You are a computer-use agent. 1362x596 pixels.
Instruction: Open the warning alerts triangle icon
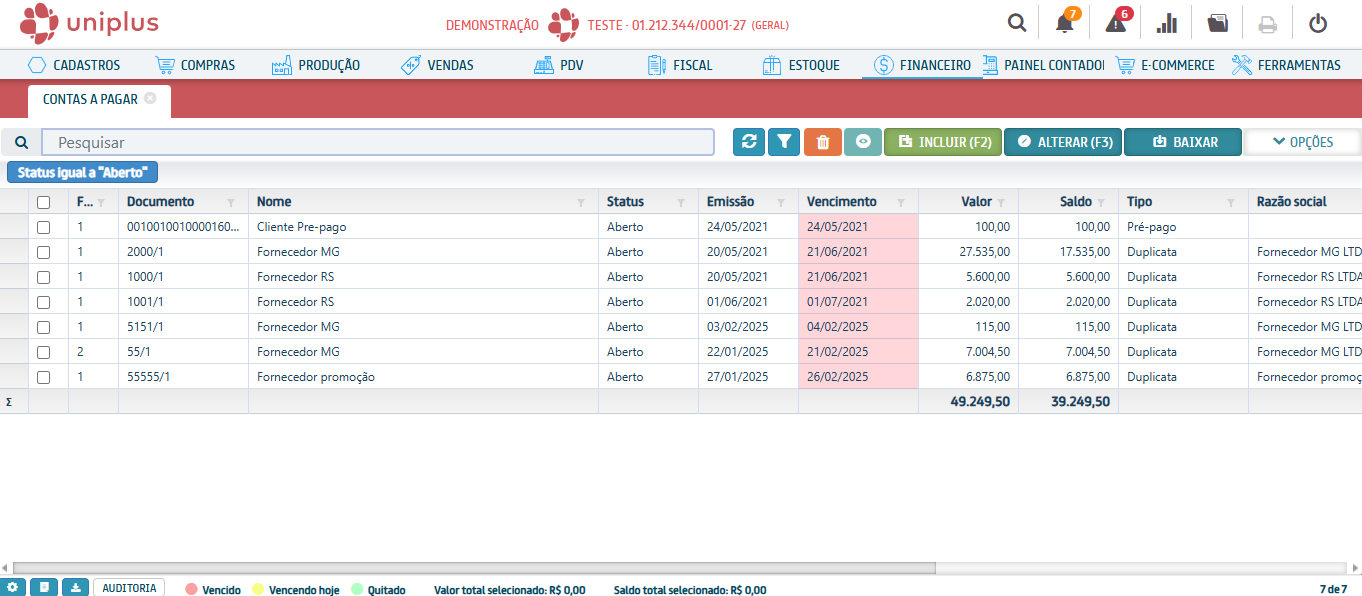(1116, 23)
